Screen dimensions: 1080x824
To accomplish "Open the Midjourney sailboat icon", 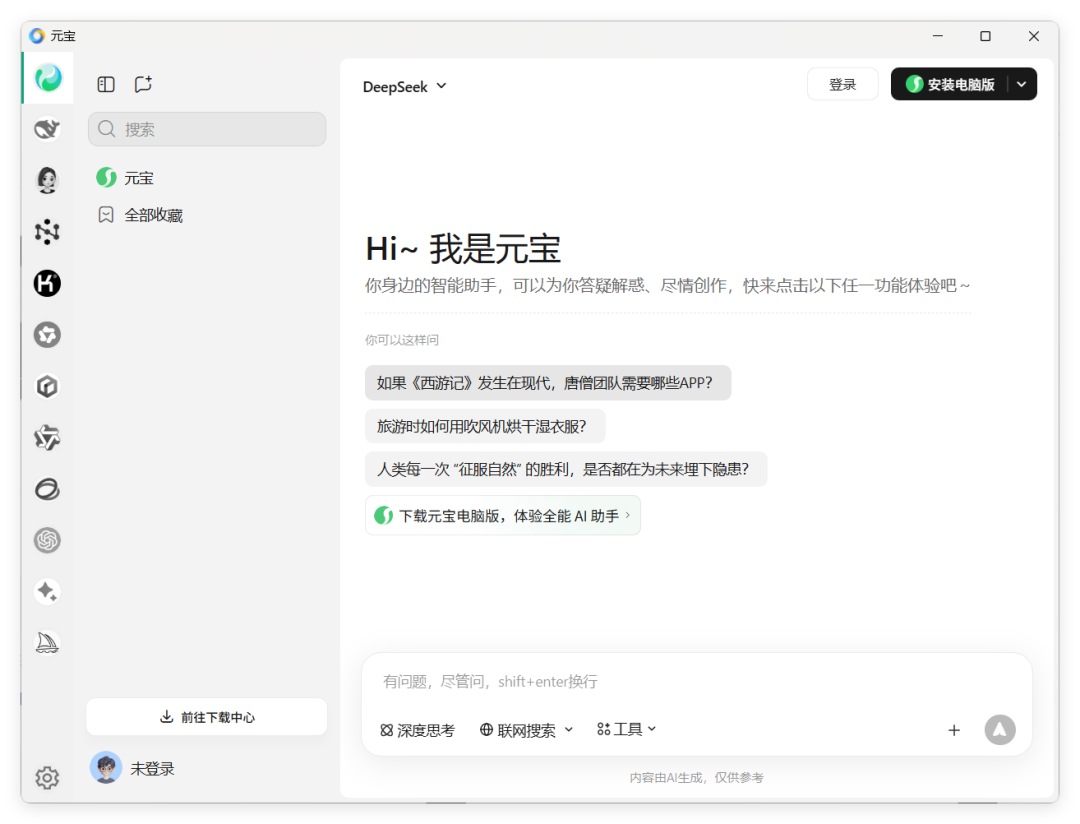I will tap(48, 643).
